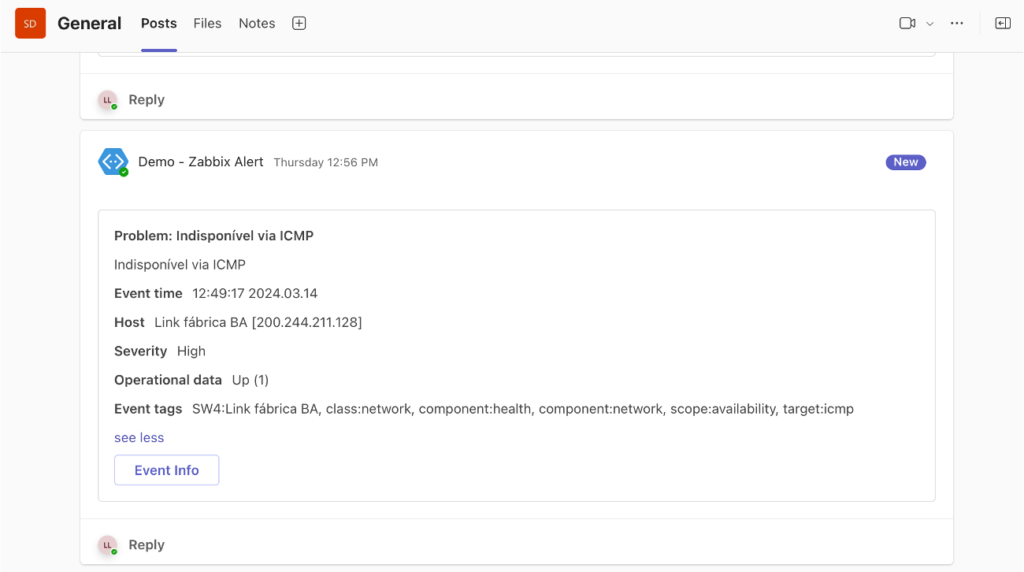Click the Zabbix Alert connector avatar
Image resolution: width=1024 pixels, height=572 pixels.
point(113,162)
